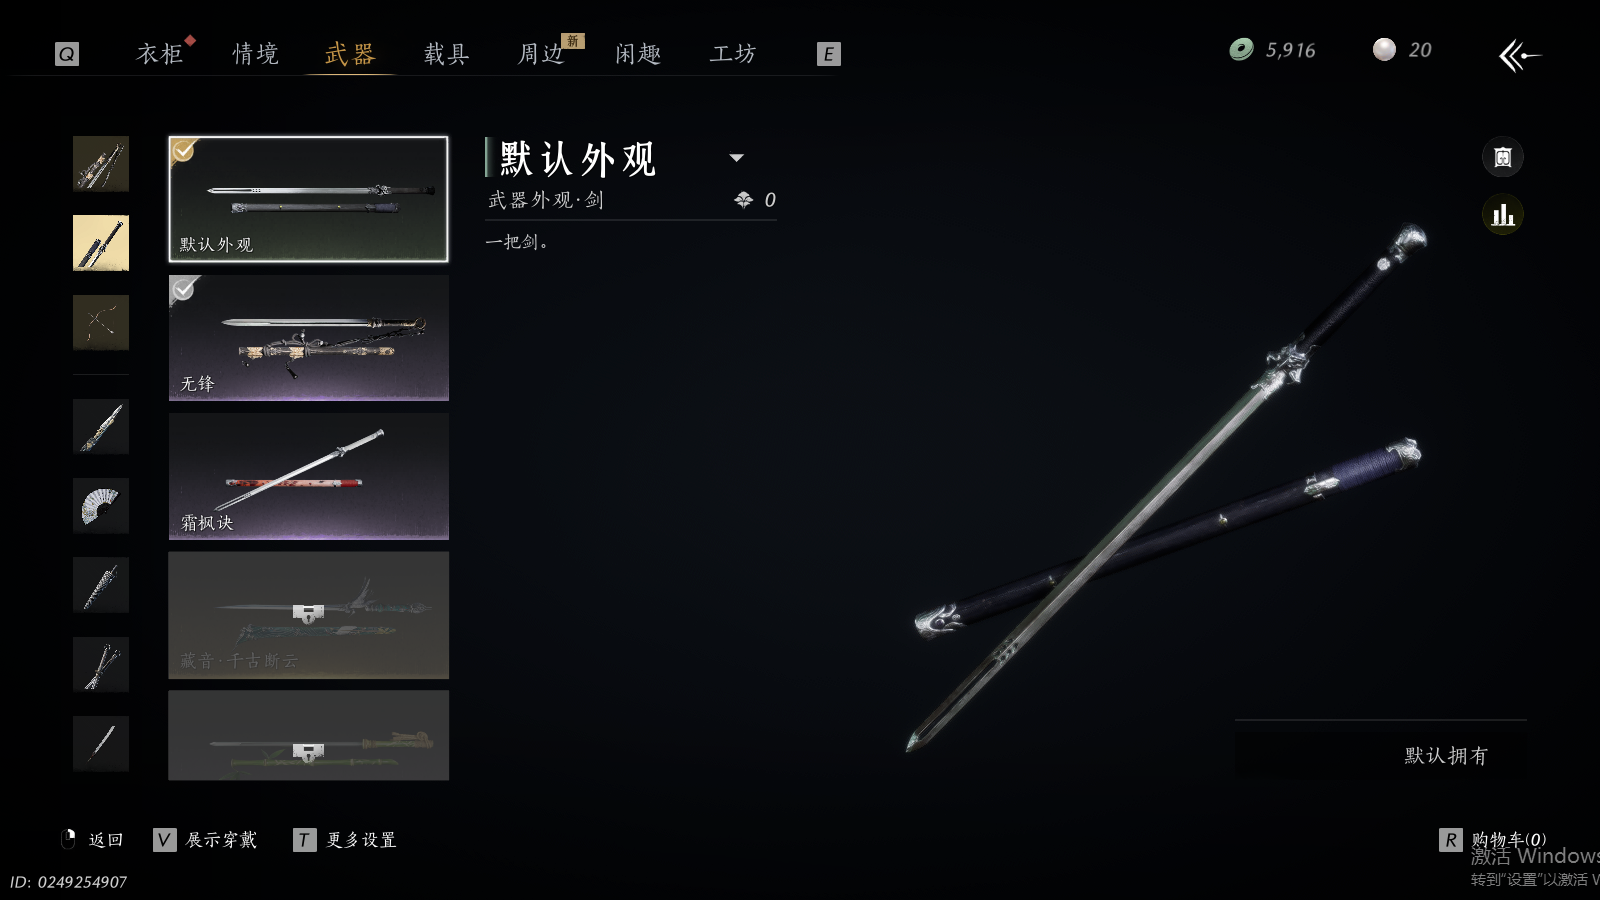1600x900 pixels.
Task: Toggle equipped checkmark on 默认外观 skin
Action: (x=184, y=151)
